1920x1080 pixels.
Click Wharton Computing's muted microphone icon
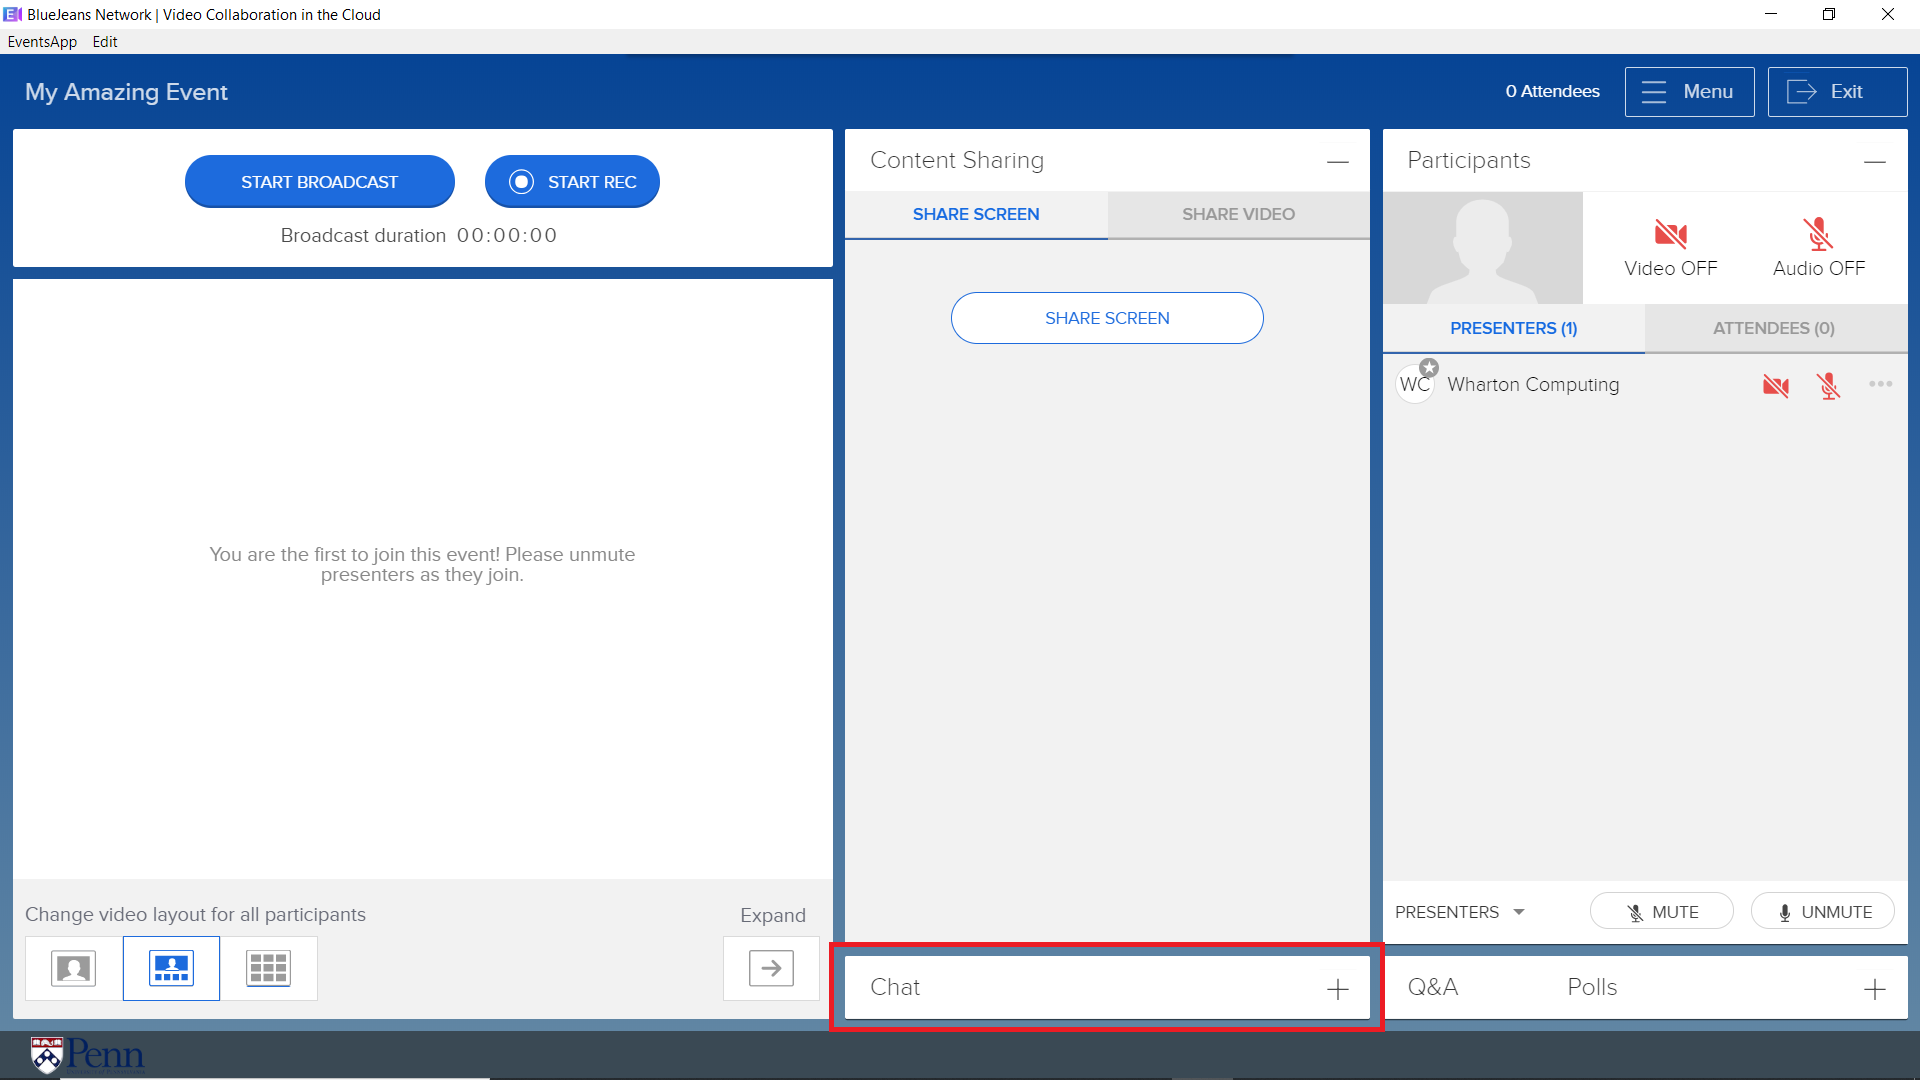pos(1828,386)
